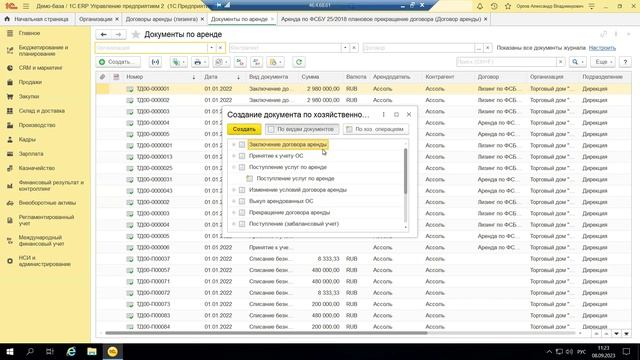This screenshot has height=360, width=640.
Task: Open the home icon on Начальная страница tab
Action: coord(7,19)
